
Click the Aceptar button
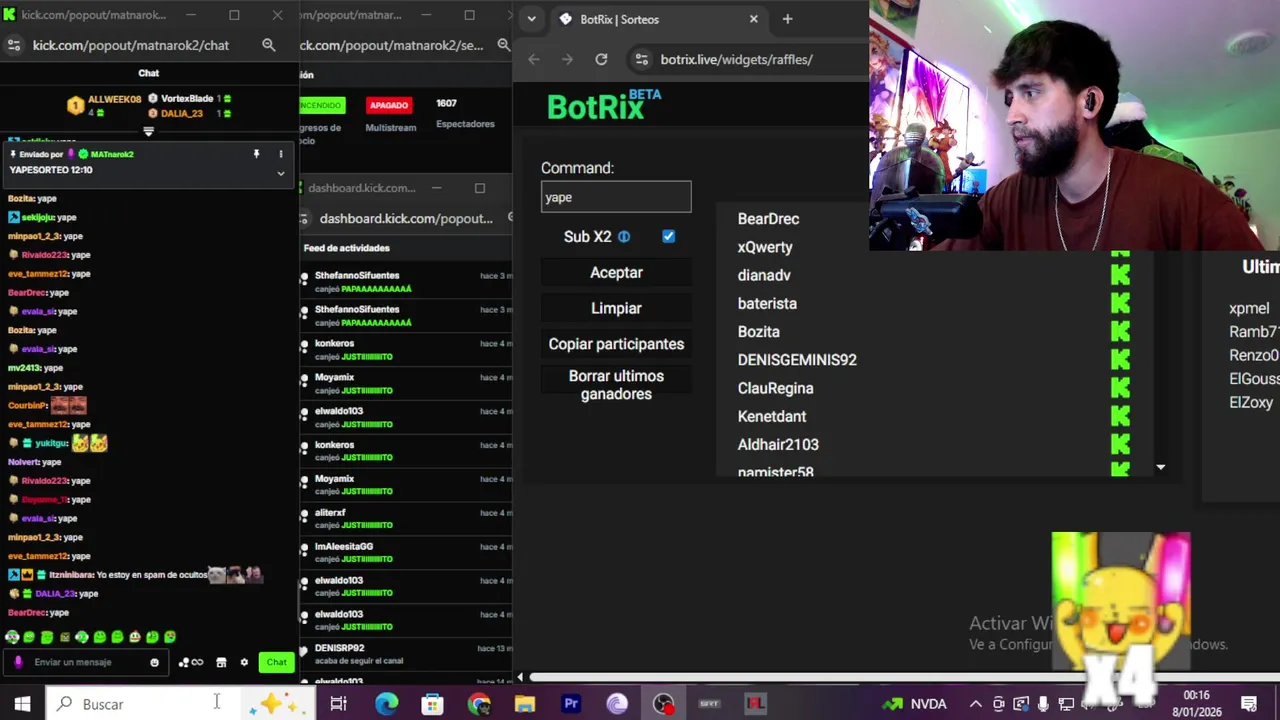click(616, 272)
